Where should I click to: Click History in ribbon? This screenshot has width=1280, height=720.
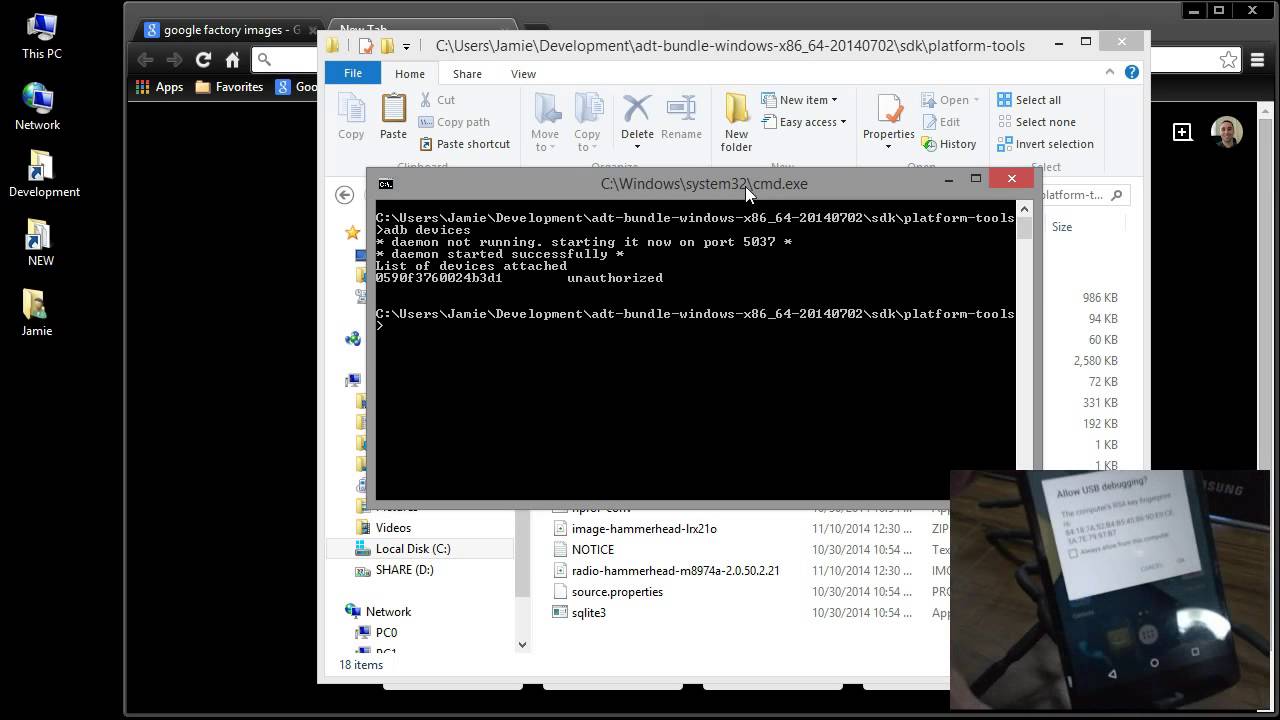tap(948, 144)
